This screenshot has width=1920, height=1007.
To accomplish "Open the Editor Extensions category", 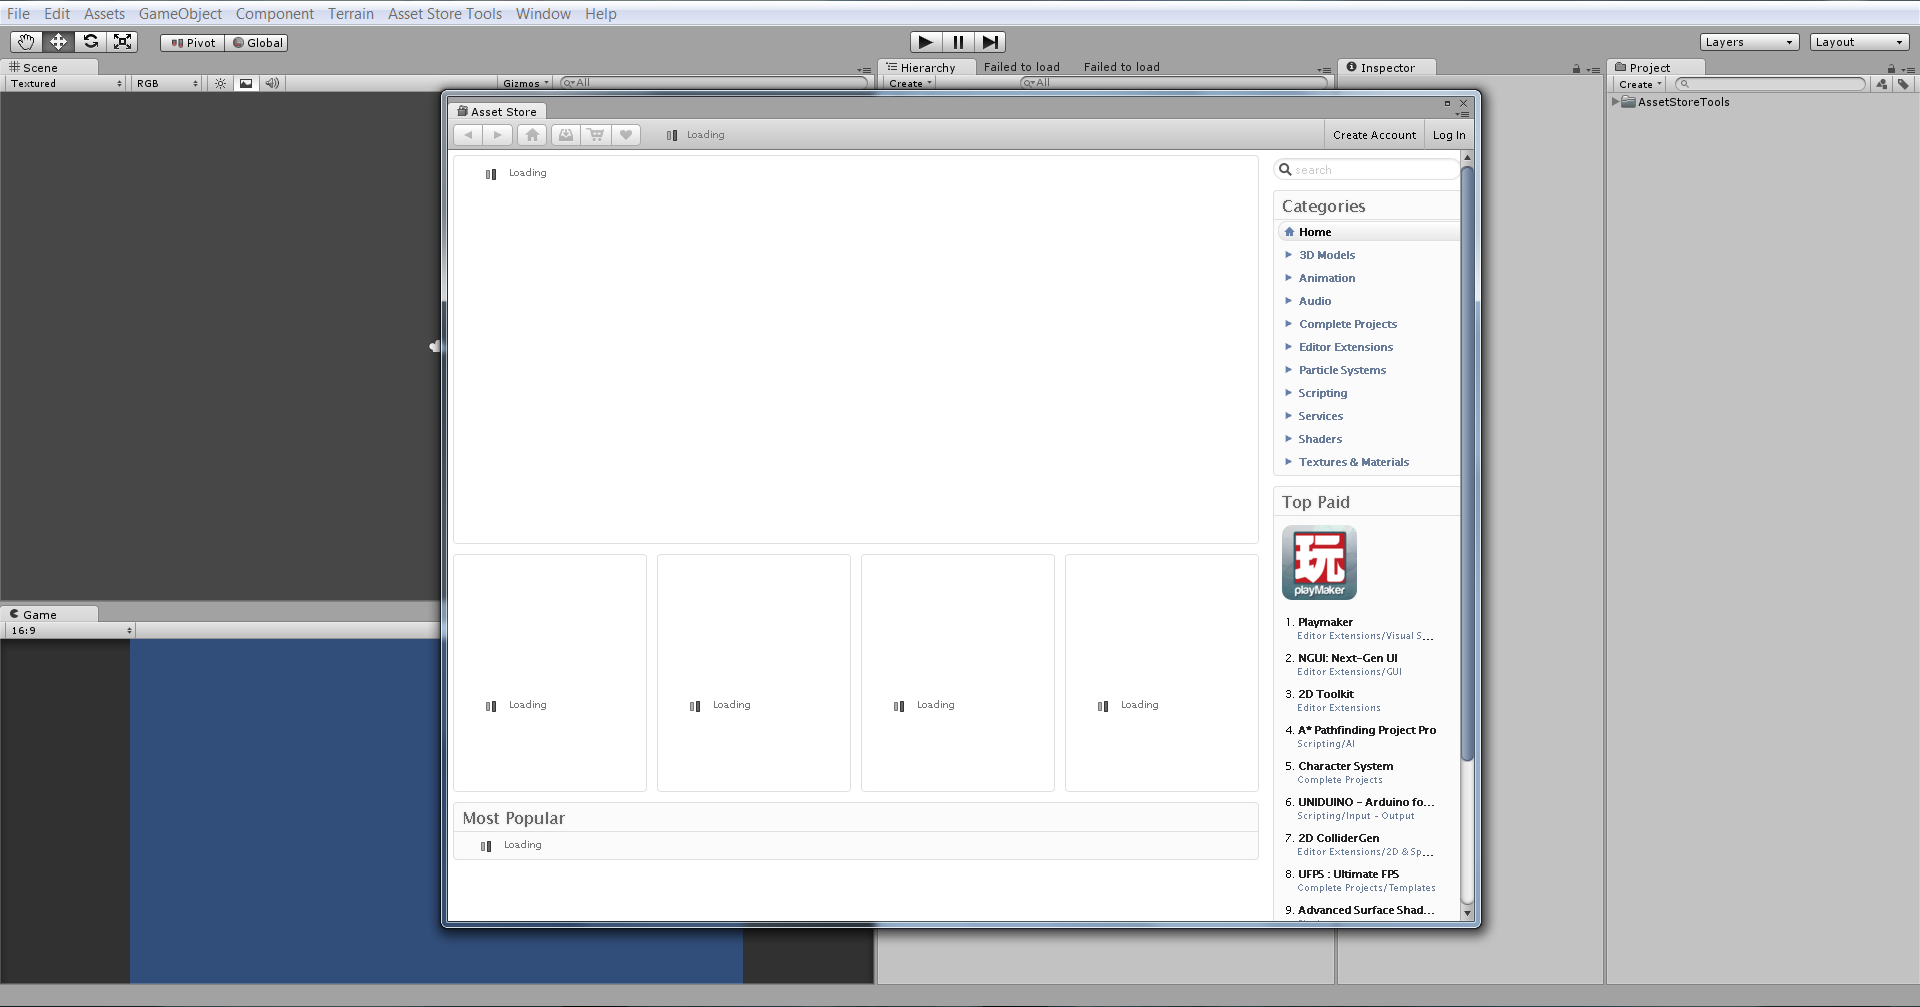I will tap(1346, 347).
